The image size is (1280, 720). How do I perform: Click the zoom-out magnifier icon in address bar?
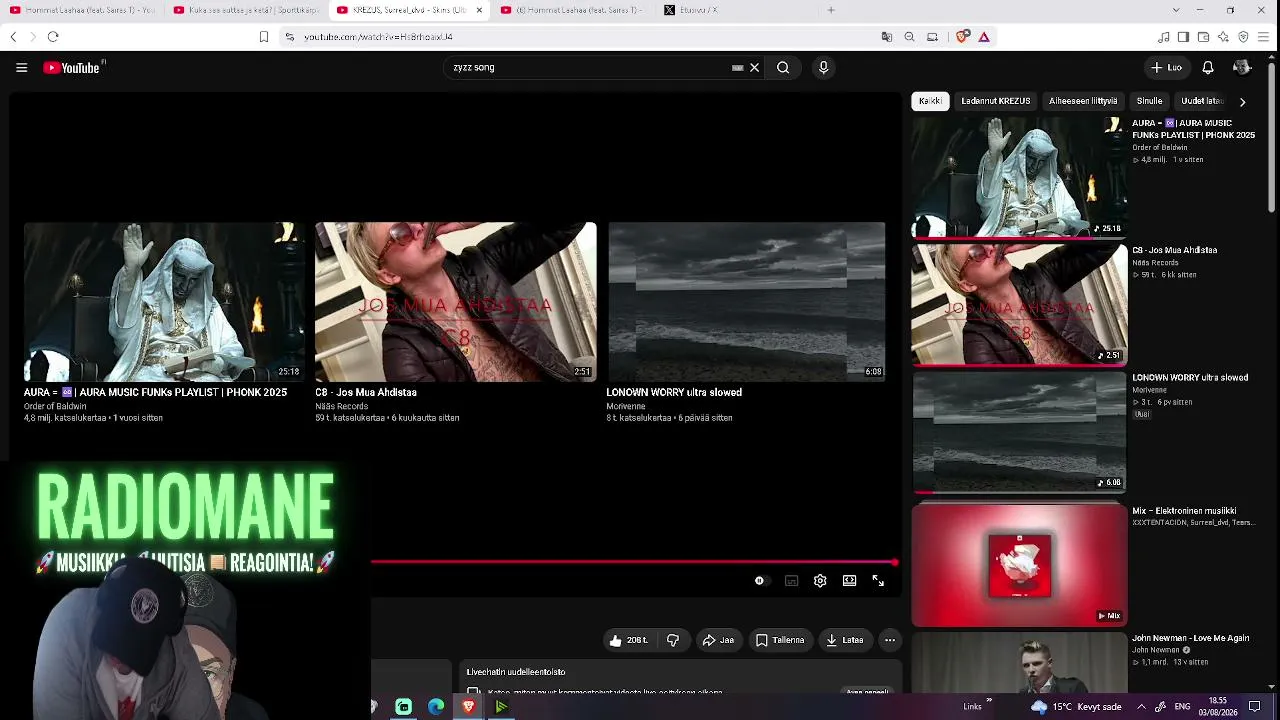(909, 37)
